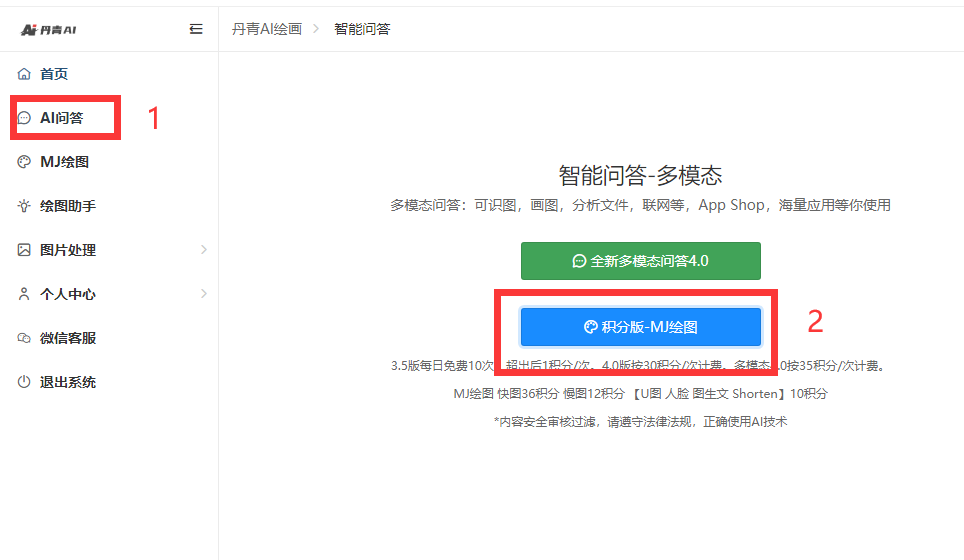Go to 丹青AI绘画 in the breadcrumb
This screenshot has height=560, width=964.
[x=266, y=29]
